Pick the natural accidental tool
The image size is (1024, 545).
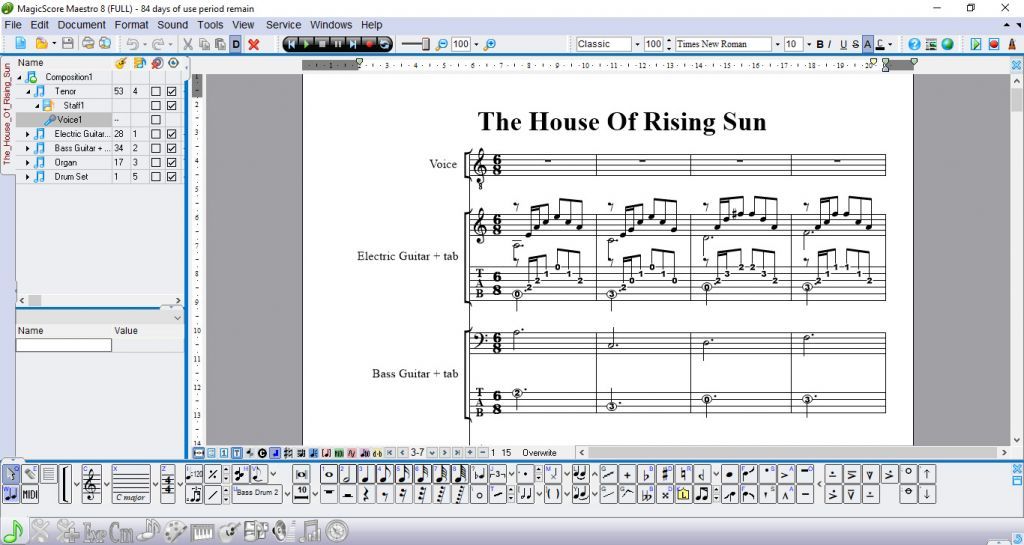[x=683, y=475]
